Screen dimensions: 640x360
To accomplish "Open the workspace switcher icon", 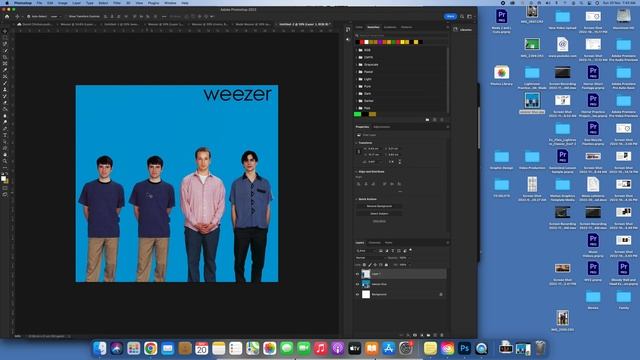I will tap(470, 16).
